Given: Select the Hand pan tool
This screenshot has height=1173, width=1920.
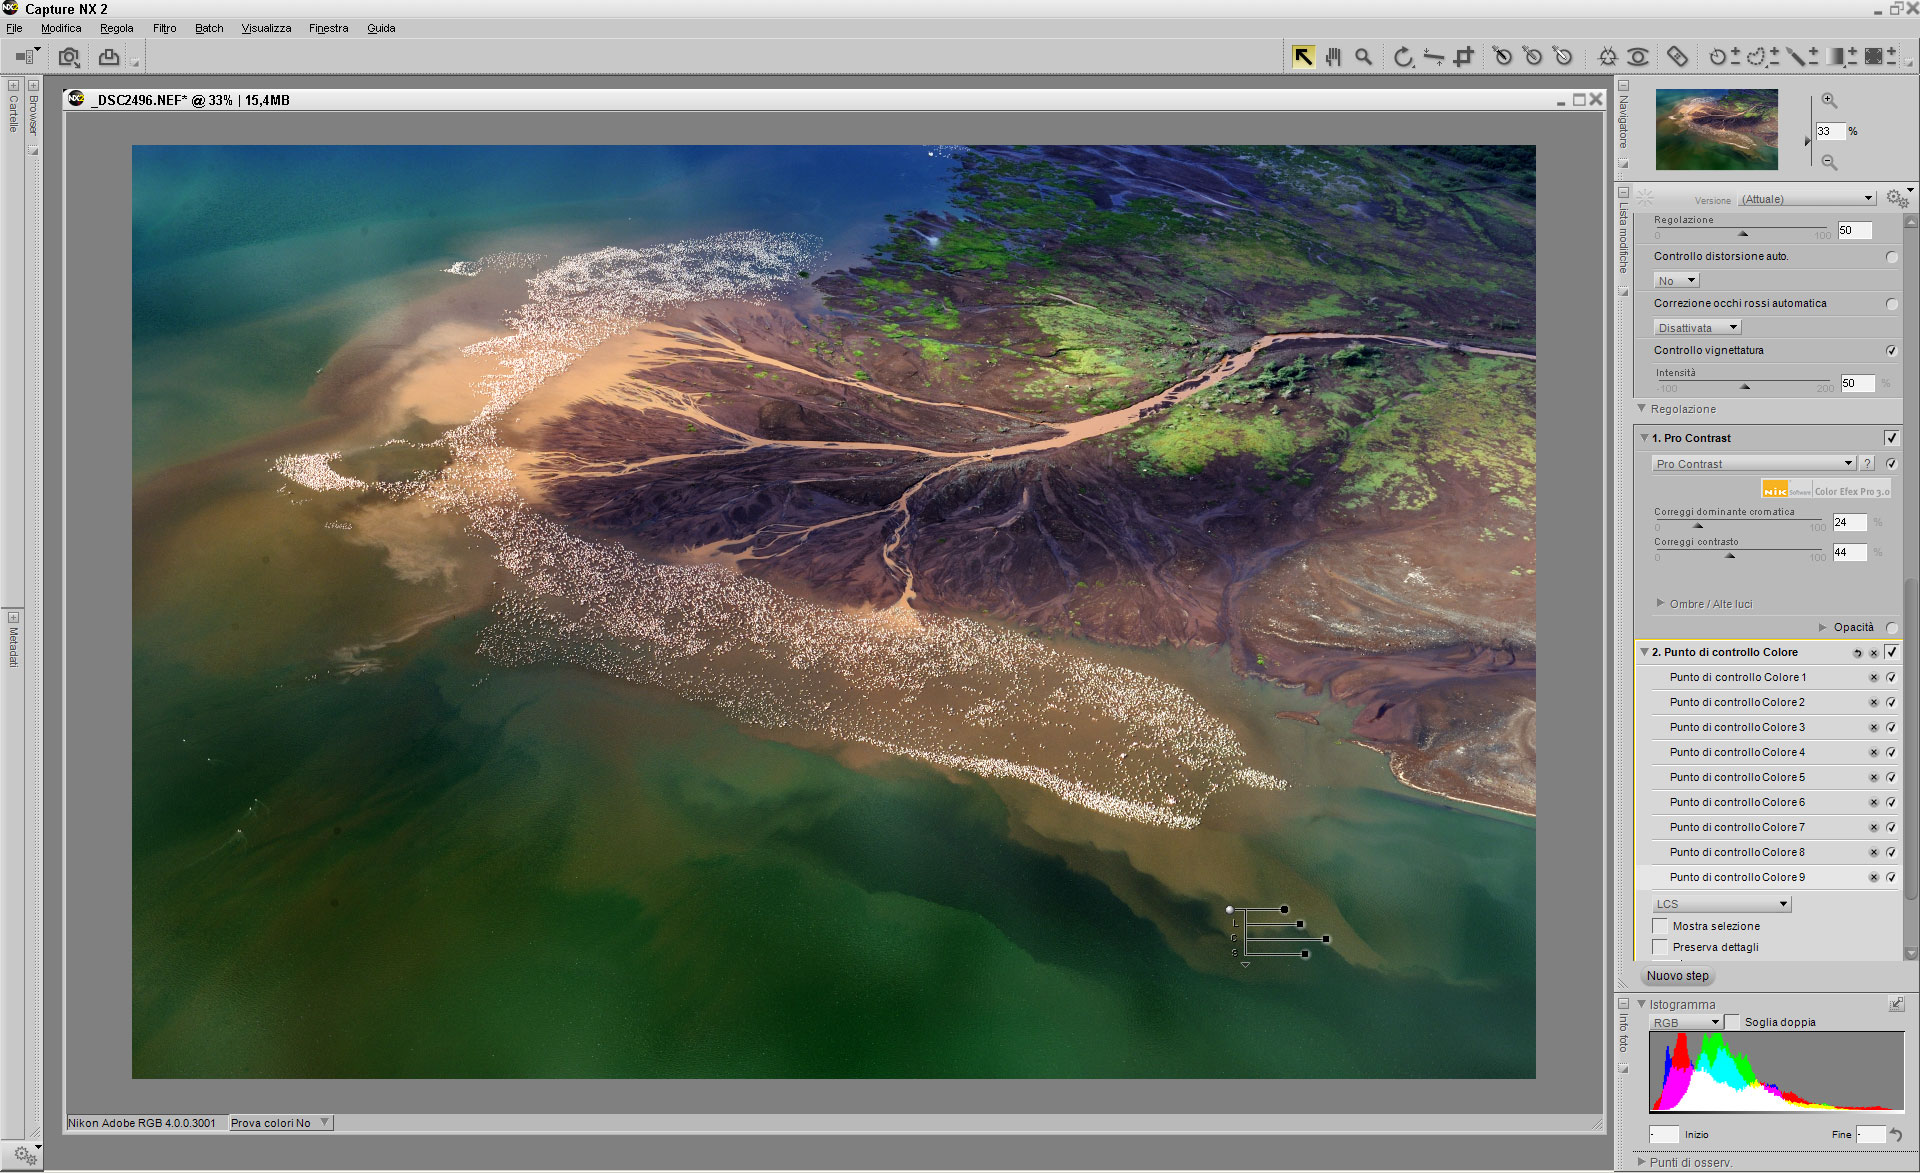Looking at the screenshot, I should [1333, 57].
